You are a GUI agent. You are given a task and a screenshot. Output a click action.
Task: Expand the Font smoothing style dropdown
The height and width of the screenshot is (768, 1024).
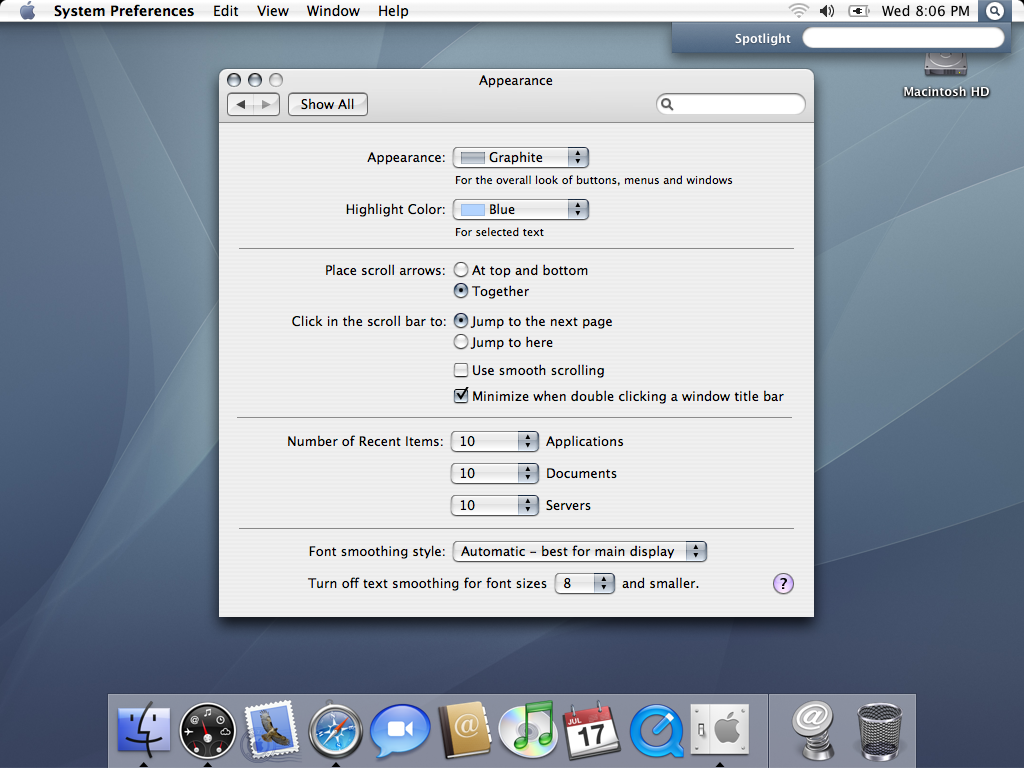[x=580, y=551]
